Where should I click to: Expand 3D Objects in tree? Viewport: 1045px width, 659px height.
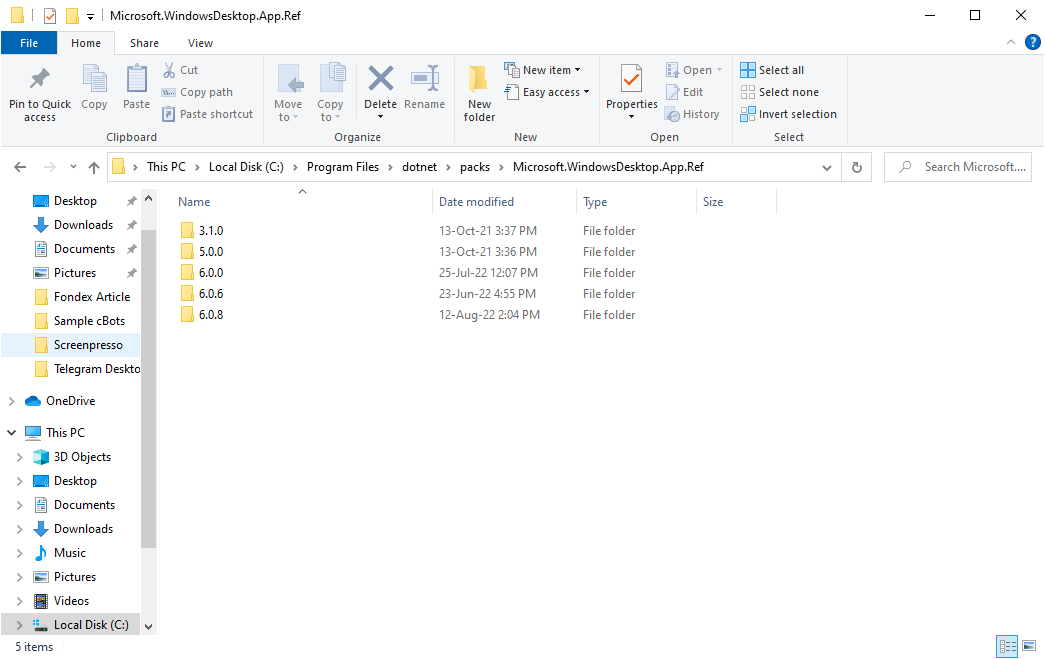[x=19, y=457]
